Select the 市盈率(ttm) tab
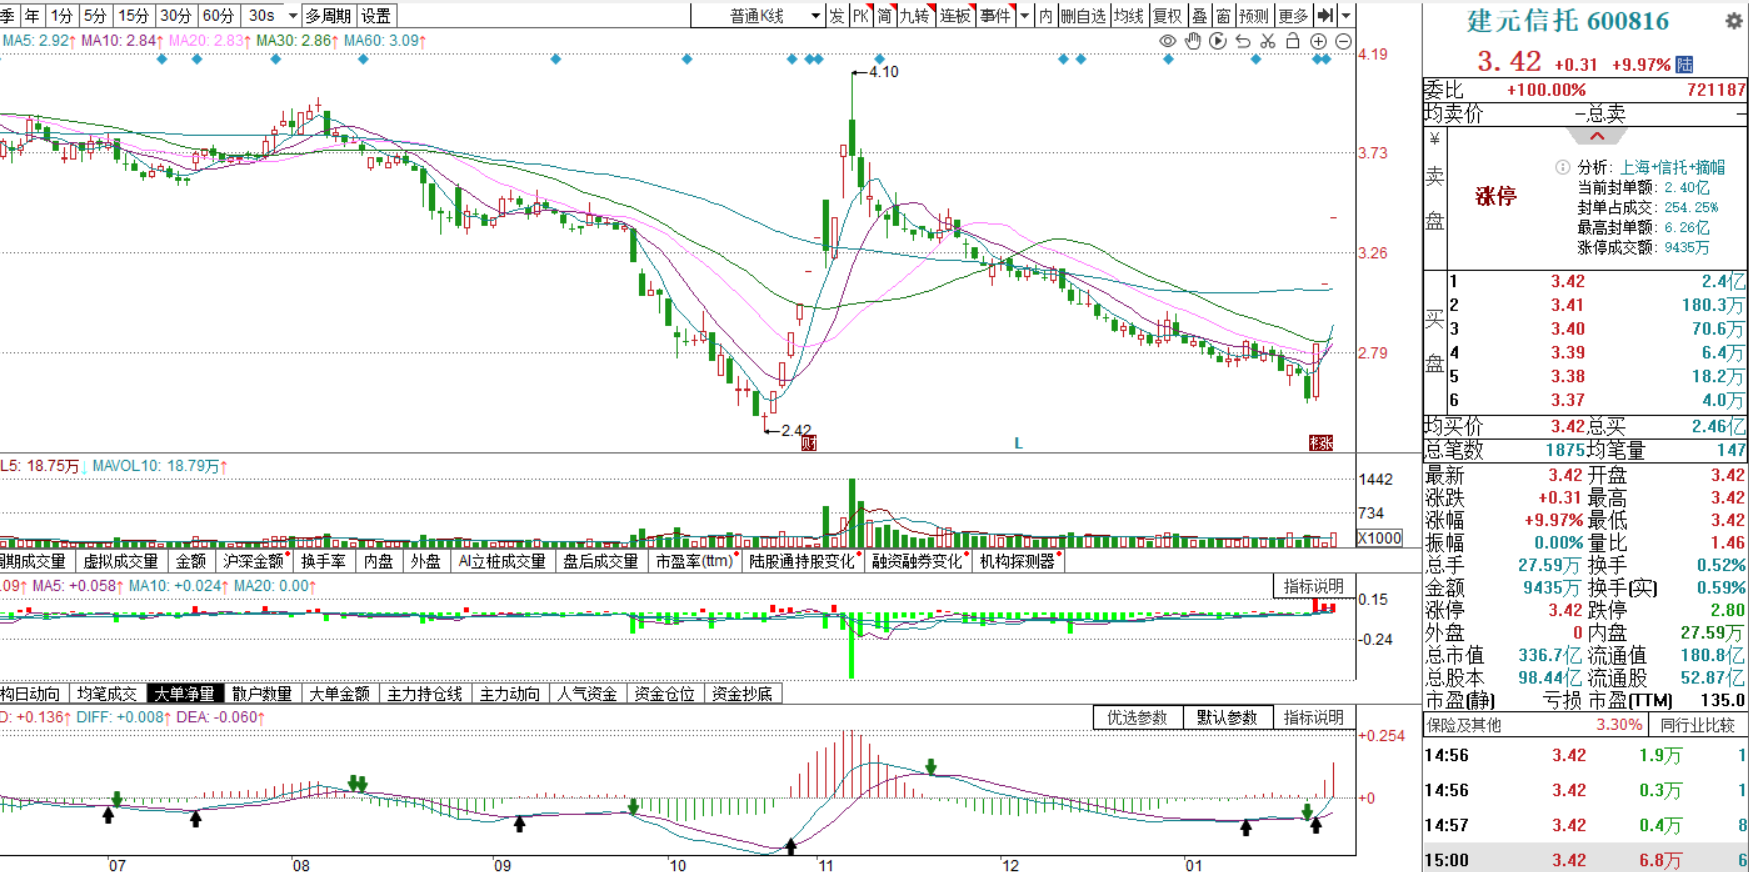The image size is (1749, 872). [694, 561]
